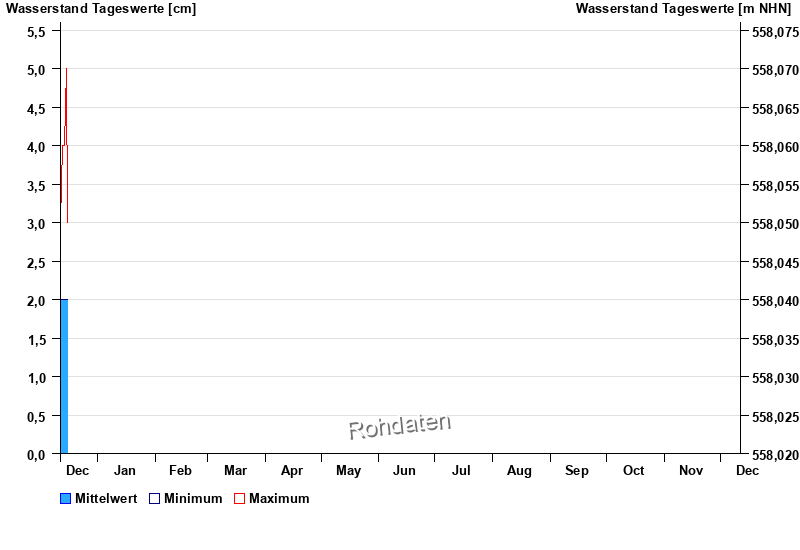Click the 5,0 tick on the left axis
800x550 pixels.
(36, 70)
